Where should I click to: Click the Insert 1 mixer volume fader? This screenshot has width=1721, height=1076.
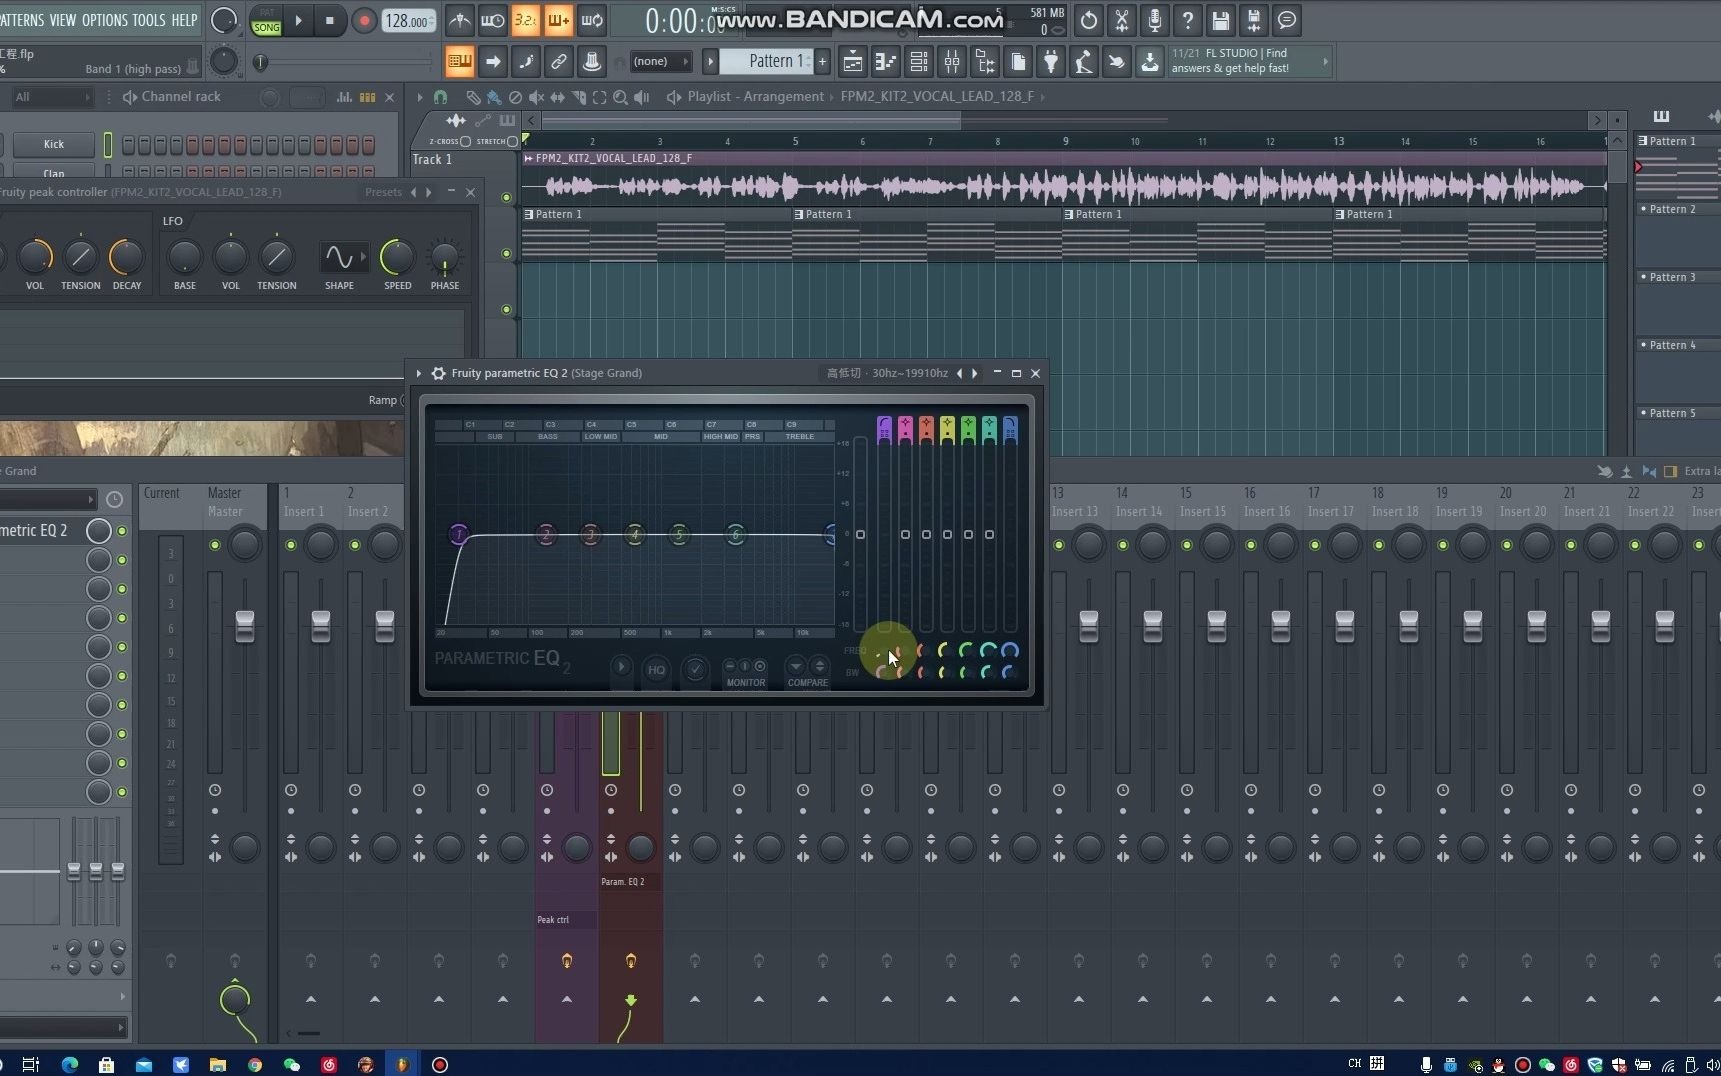pyautogui.click(x=321, y=626)
